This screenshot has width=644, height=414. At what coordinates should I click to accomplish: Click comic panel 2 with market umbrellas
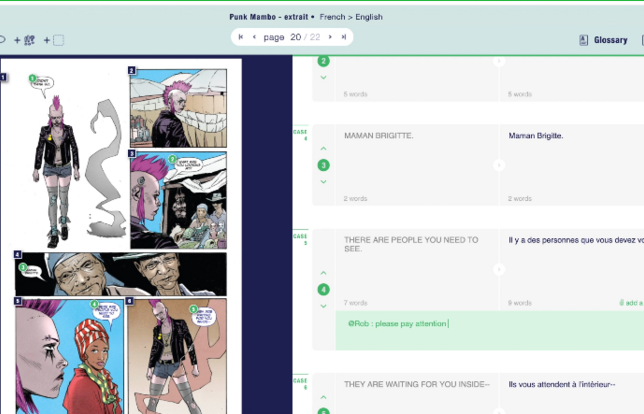click(x=178, y=108)
